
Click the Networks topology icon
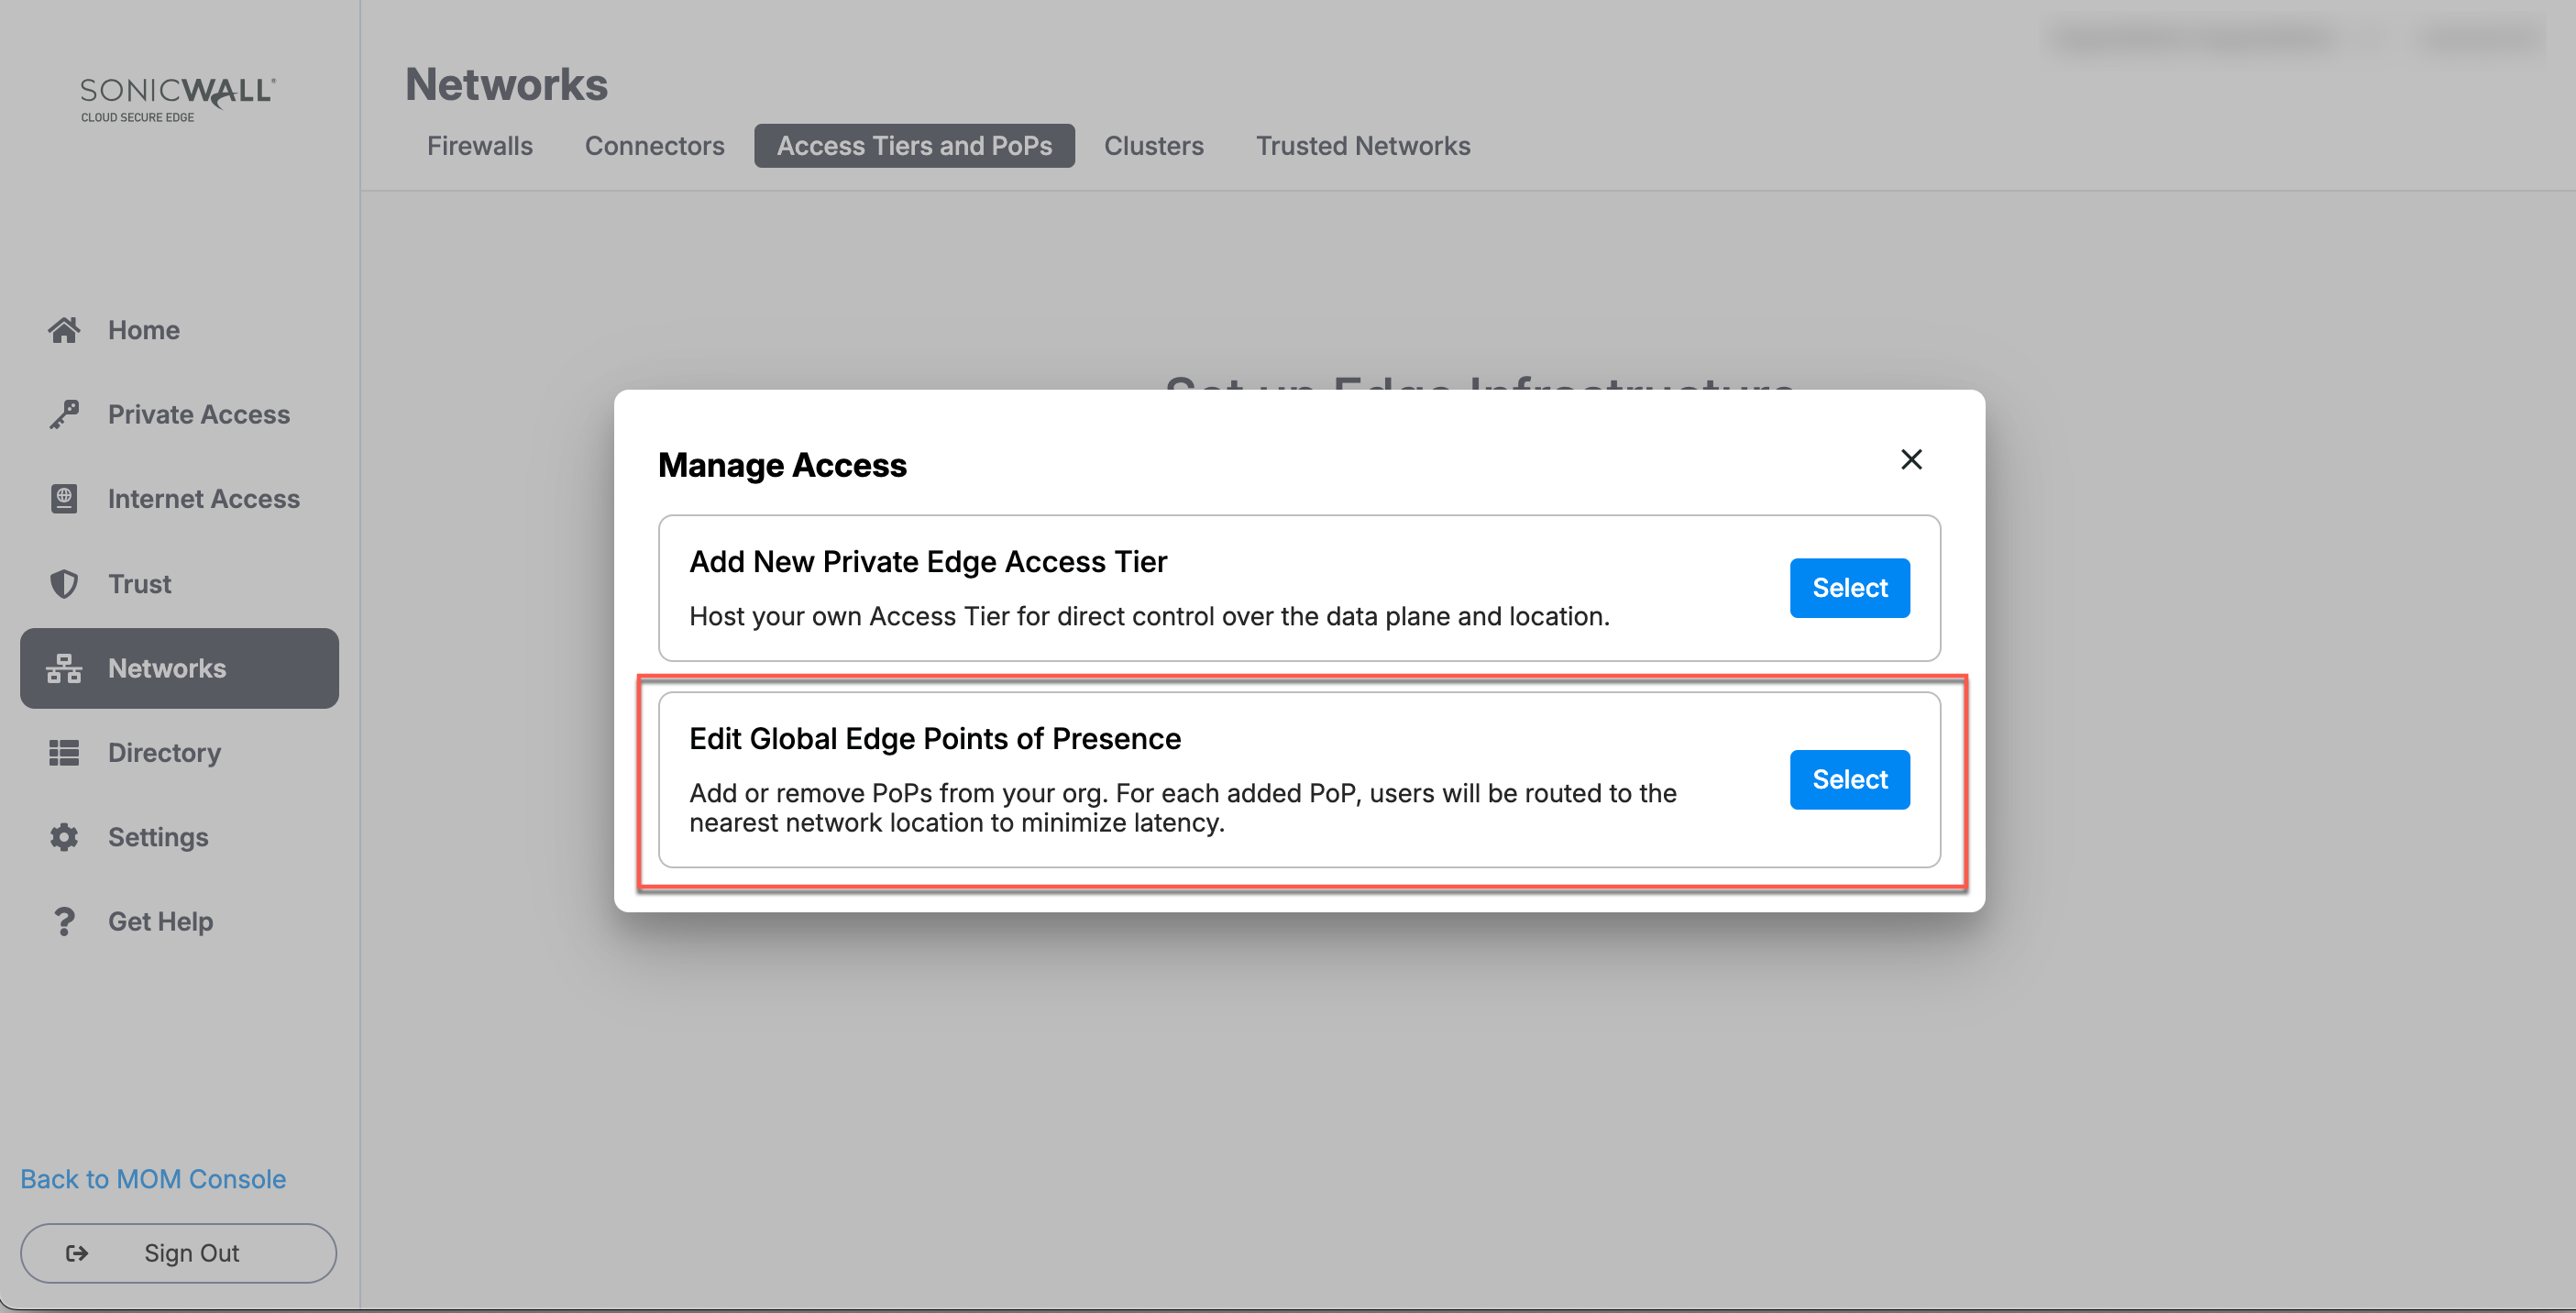coord(64,668)
